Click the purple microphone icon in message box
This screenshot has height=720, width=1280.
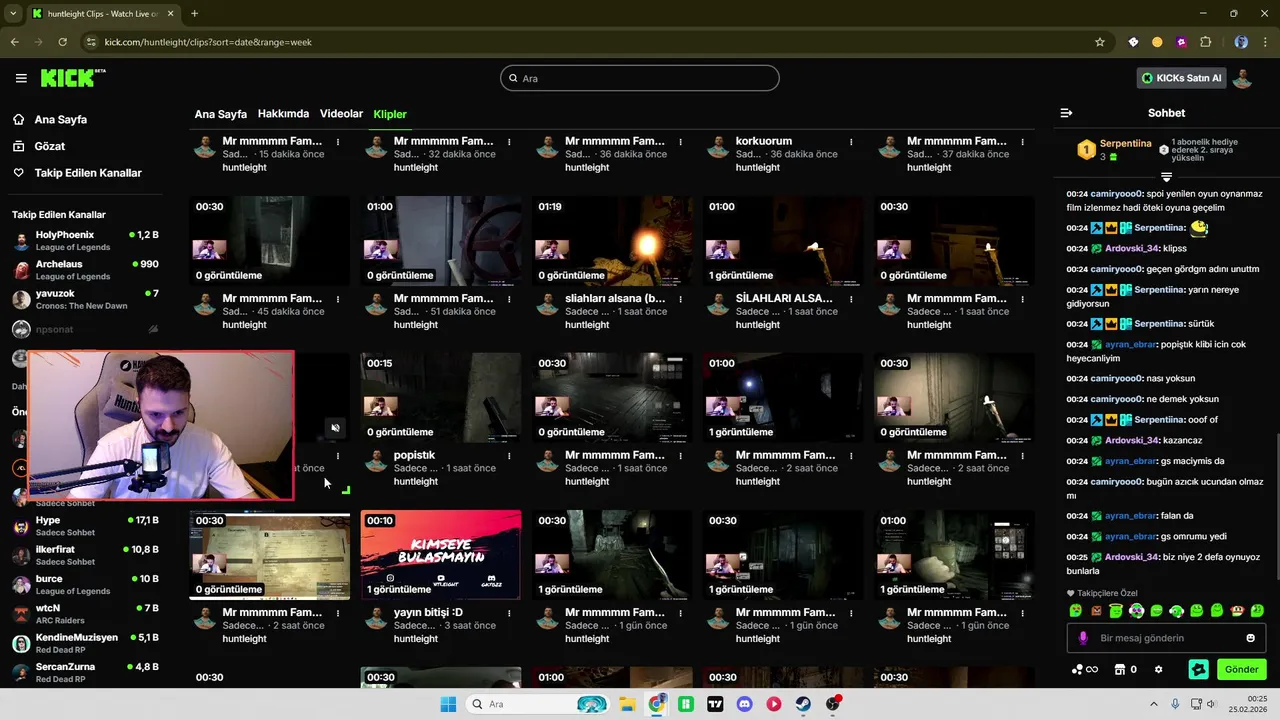point(1083,638)
